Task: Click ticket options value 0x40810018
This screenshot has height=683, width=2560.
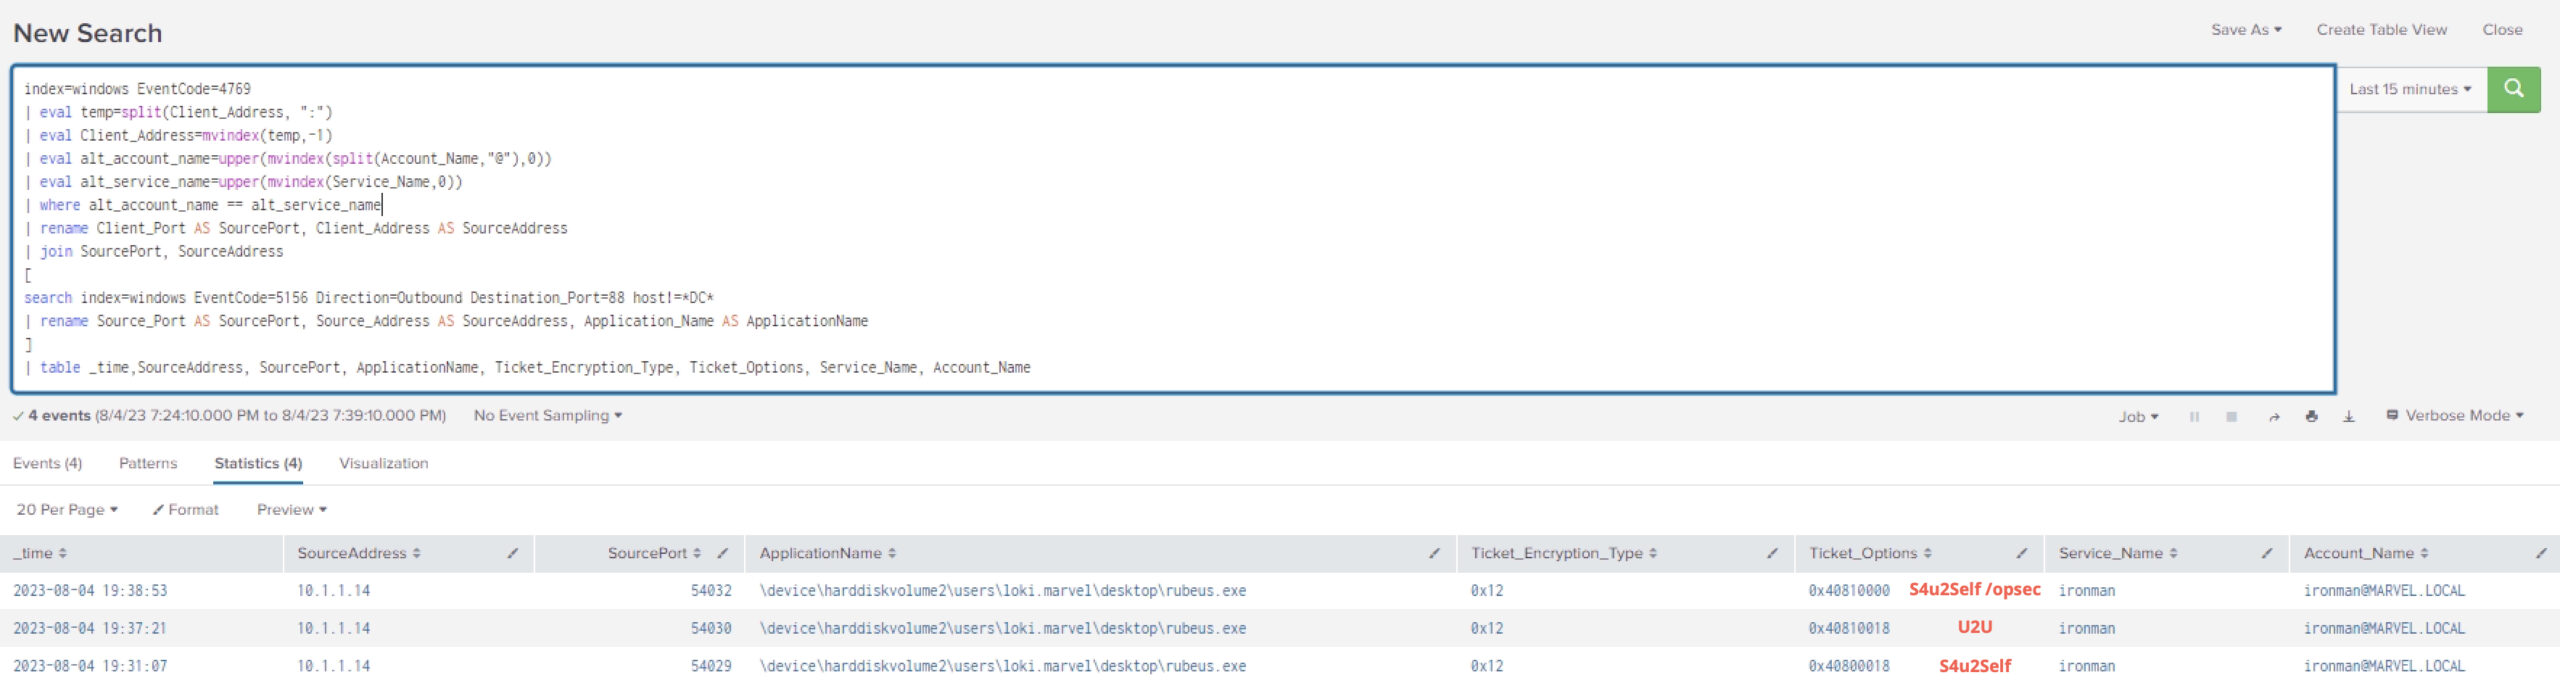Action: point(1849,629)
